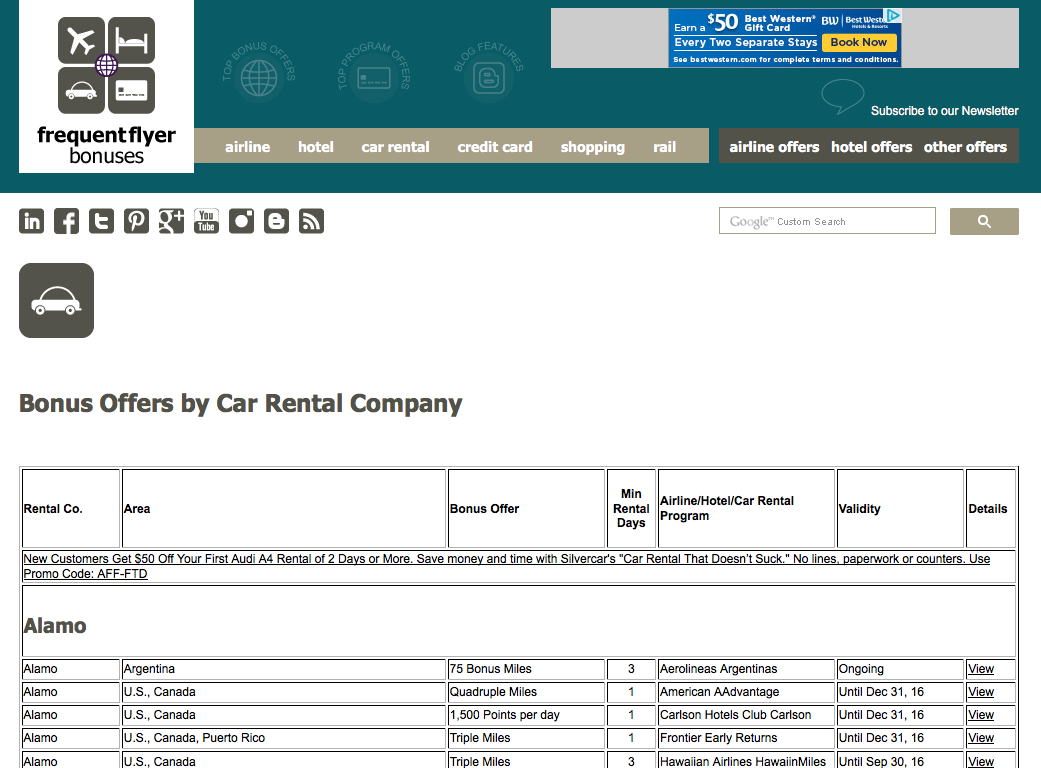View details for Frontier Early Returns offer
The height and width of the screenshot is (768, 1041).
click(981, 737)
